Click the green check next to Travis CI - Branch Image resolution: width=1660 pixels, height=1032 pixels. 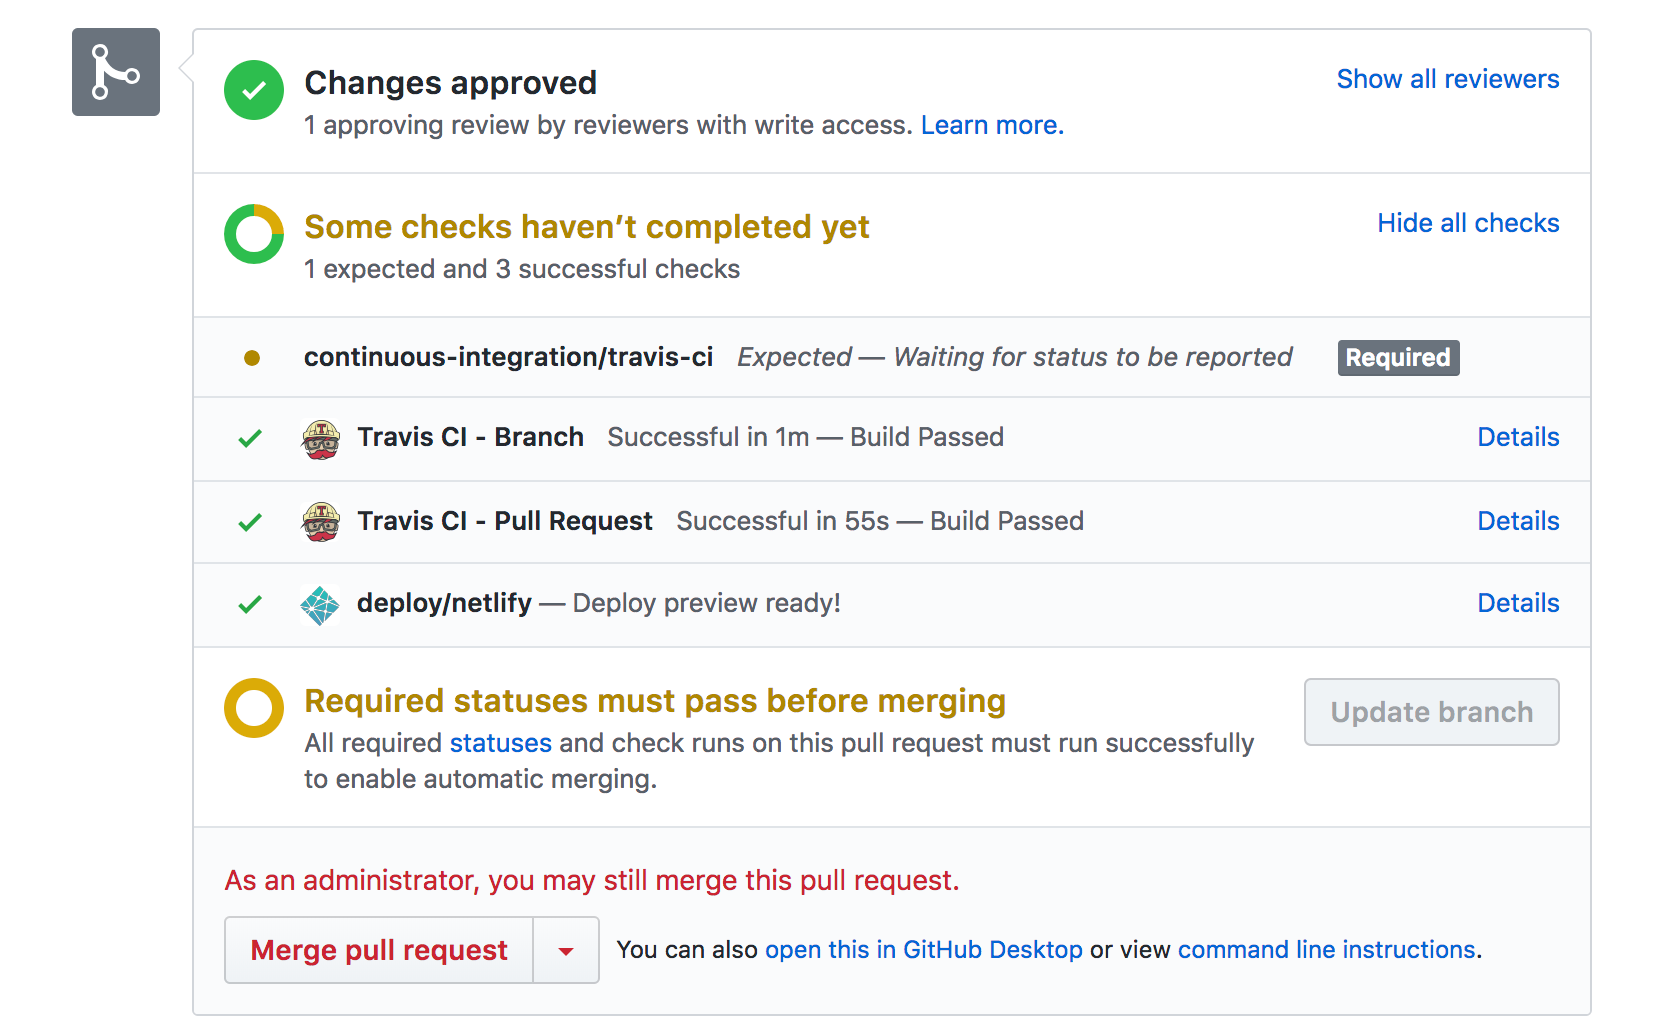pos(250,438)
